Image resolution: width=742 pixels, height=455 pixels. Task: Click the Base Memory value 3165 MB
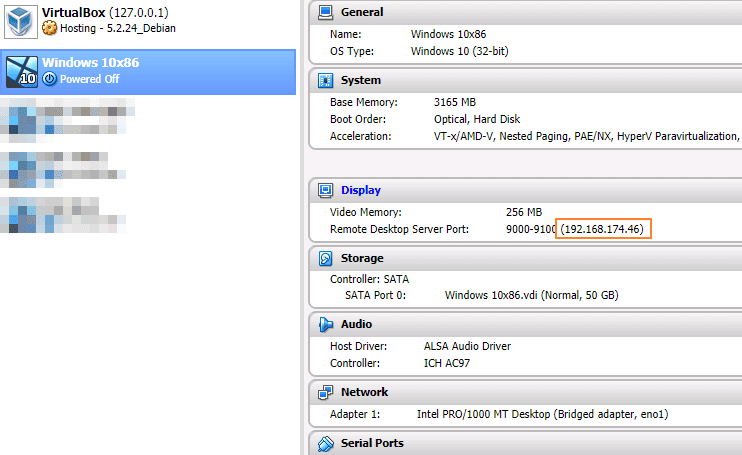pyautogui.click(x=455, y=102)
